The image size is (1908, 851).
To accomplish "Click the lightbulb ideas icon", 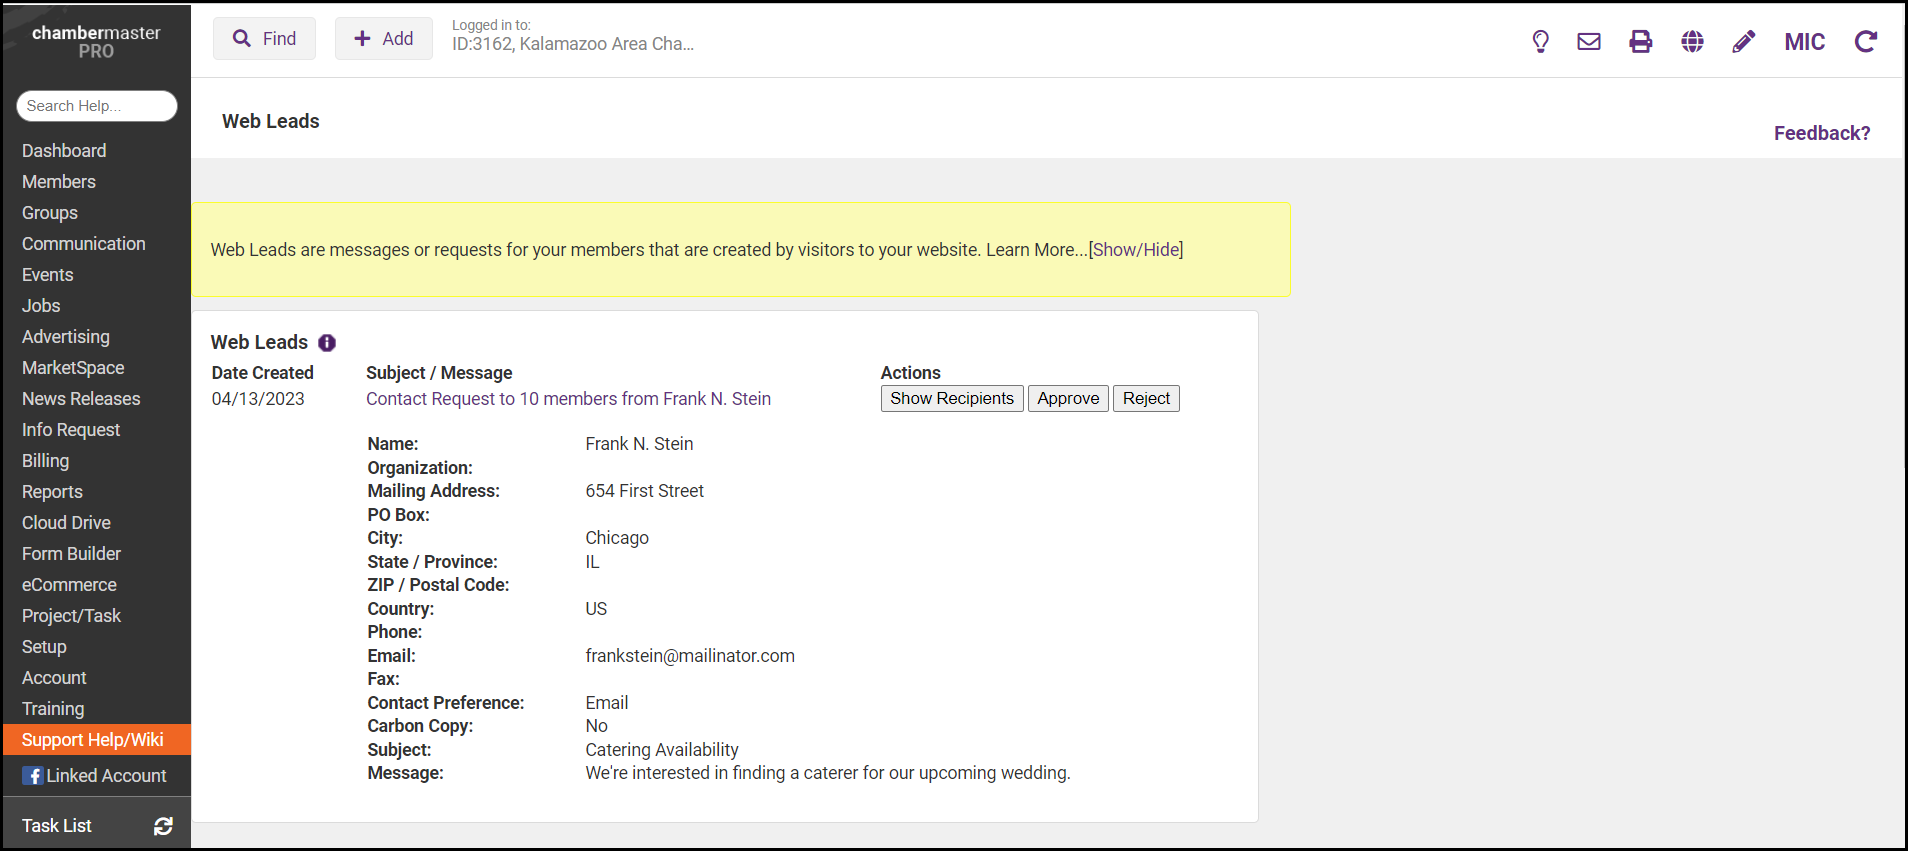I will click(x=1540, y=42).
